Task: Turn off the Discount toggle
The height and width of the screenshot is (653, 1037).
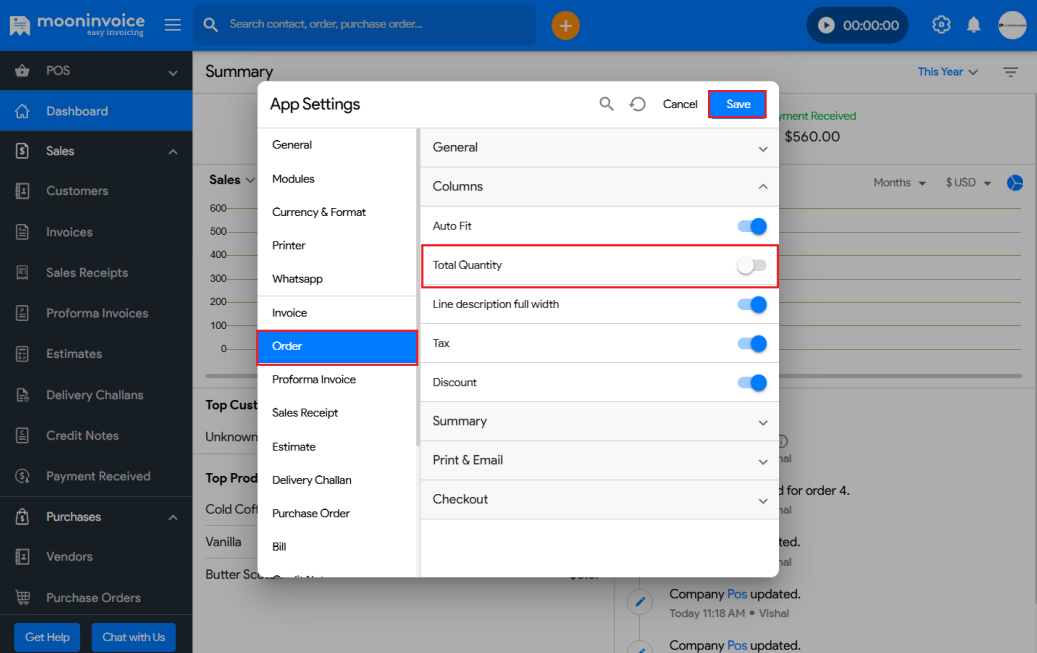Action: pyautogui.click(x=752, y=382)
